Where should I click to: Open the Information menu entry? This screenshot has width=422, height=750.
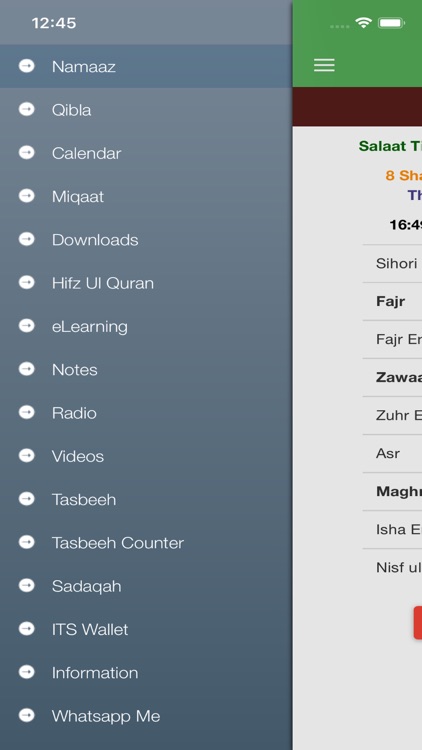(146, 673)
